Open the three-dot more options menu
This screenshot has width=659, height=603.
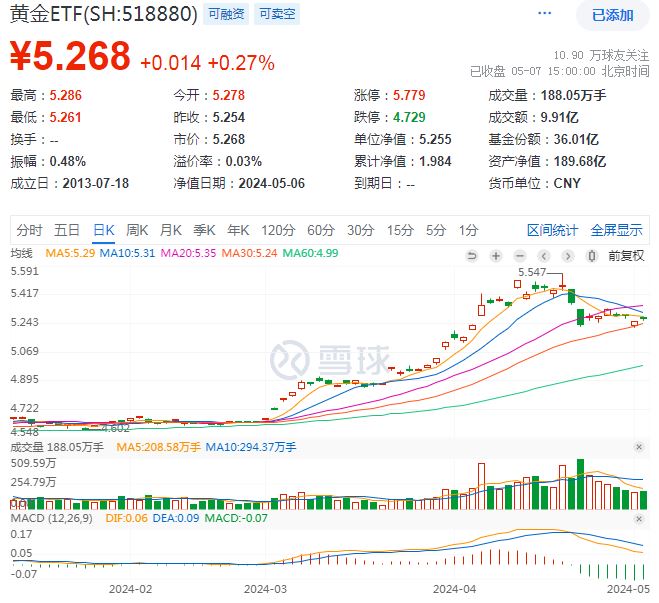(544, 13)
